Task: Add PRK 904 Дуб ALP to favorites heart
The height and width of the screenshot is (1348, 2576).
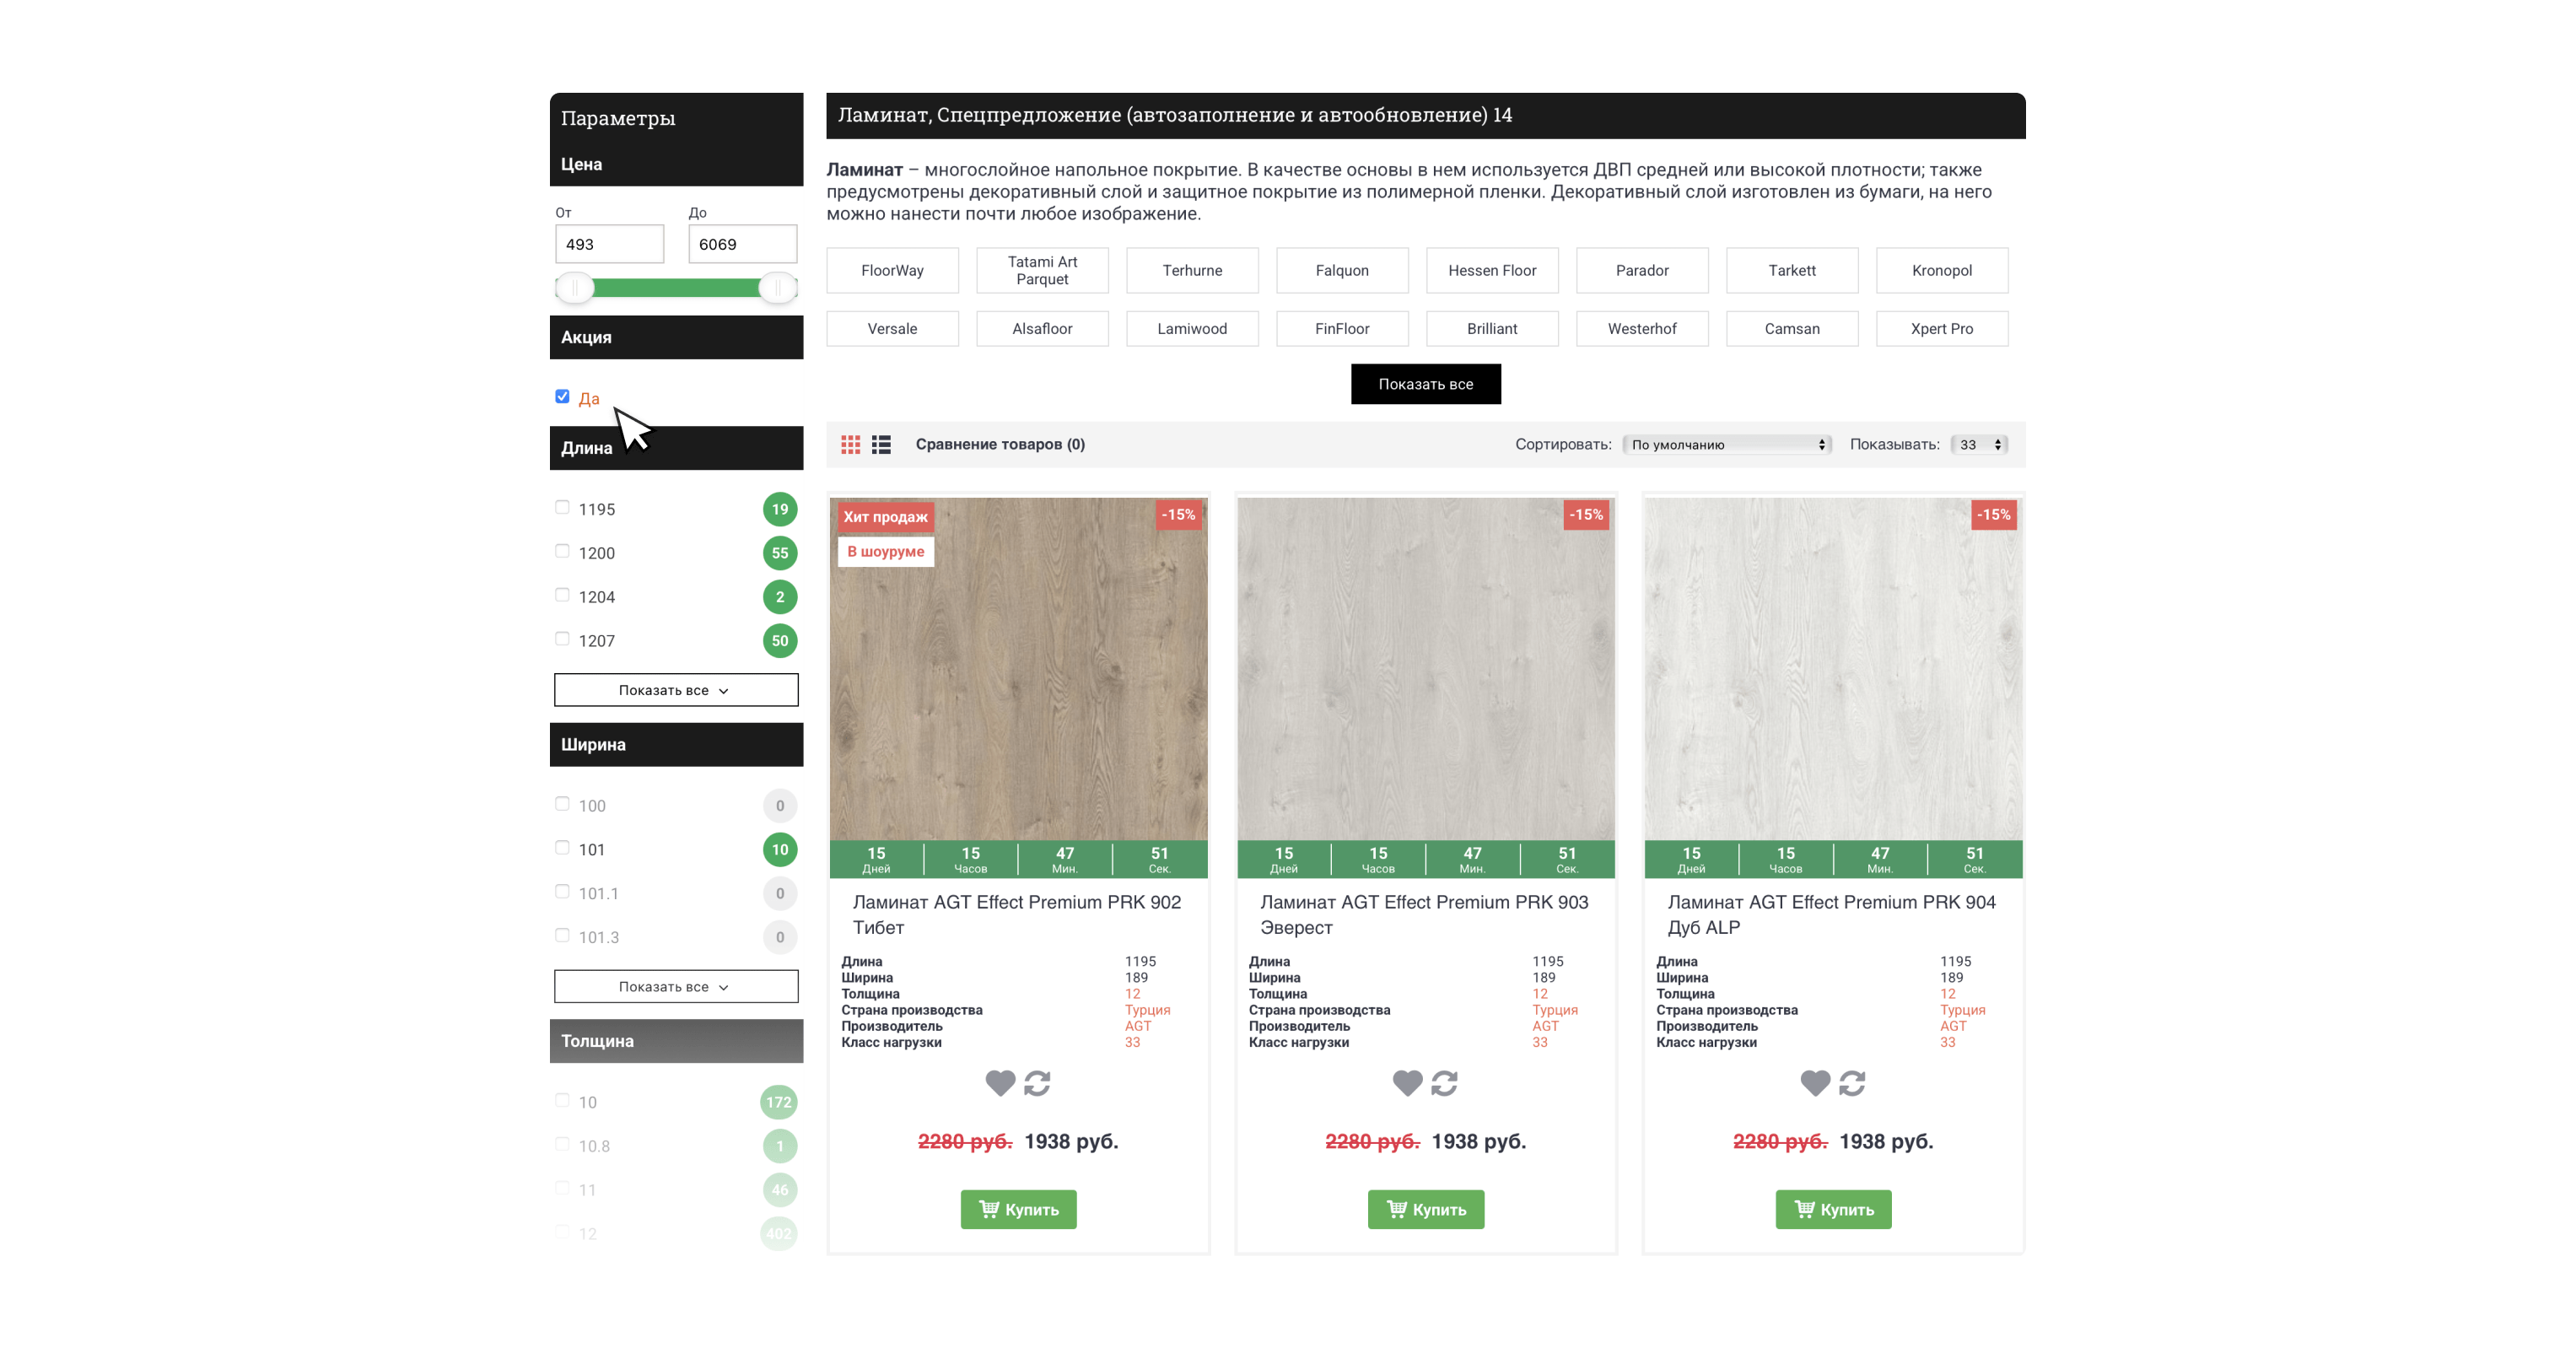Action: tap(1815, 1082)
